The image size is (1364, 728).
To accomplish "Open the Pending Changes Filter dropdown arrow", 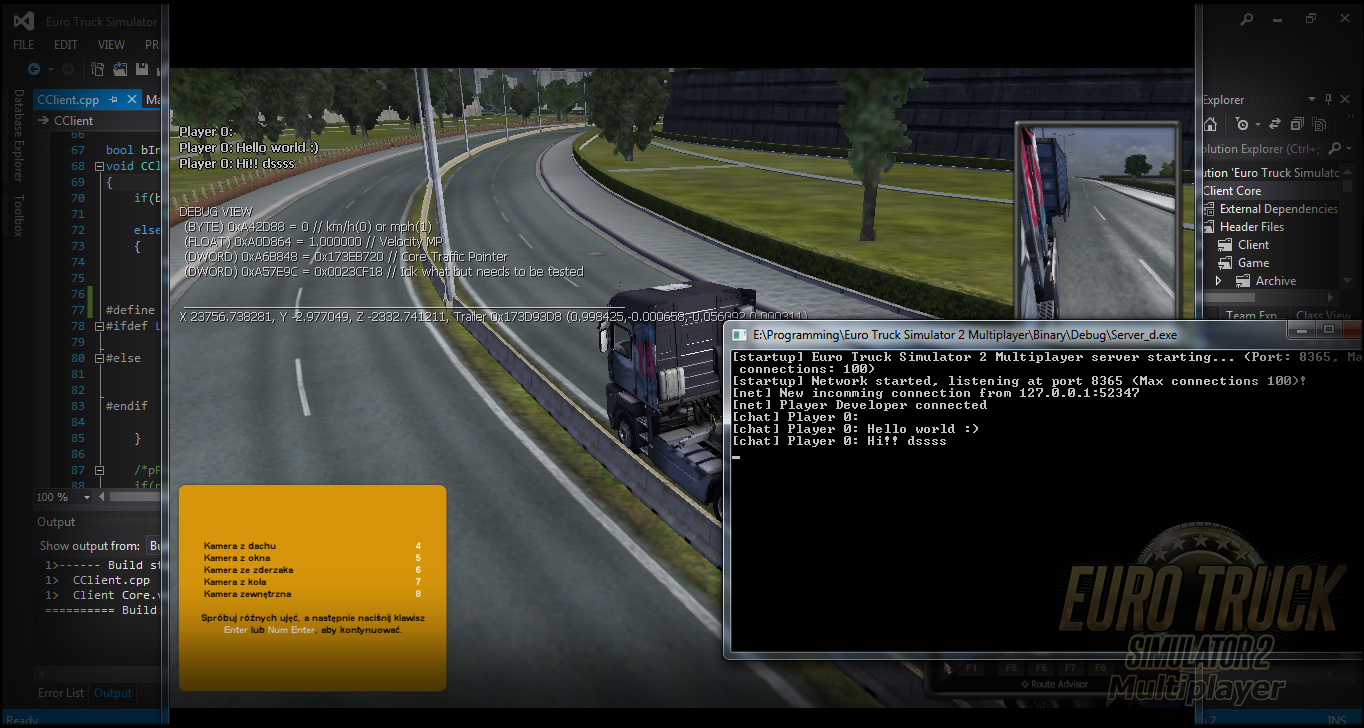I will click(x=1256, y=124).
